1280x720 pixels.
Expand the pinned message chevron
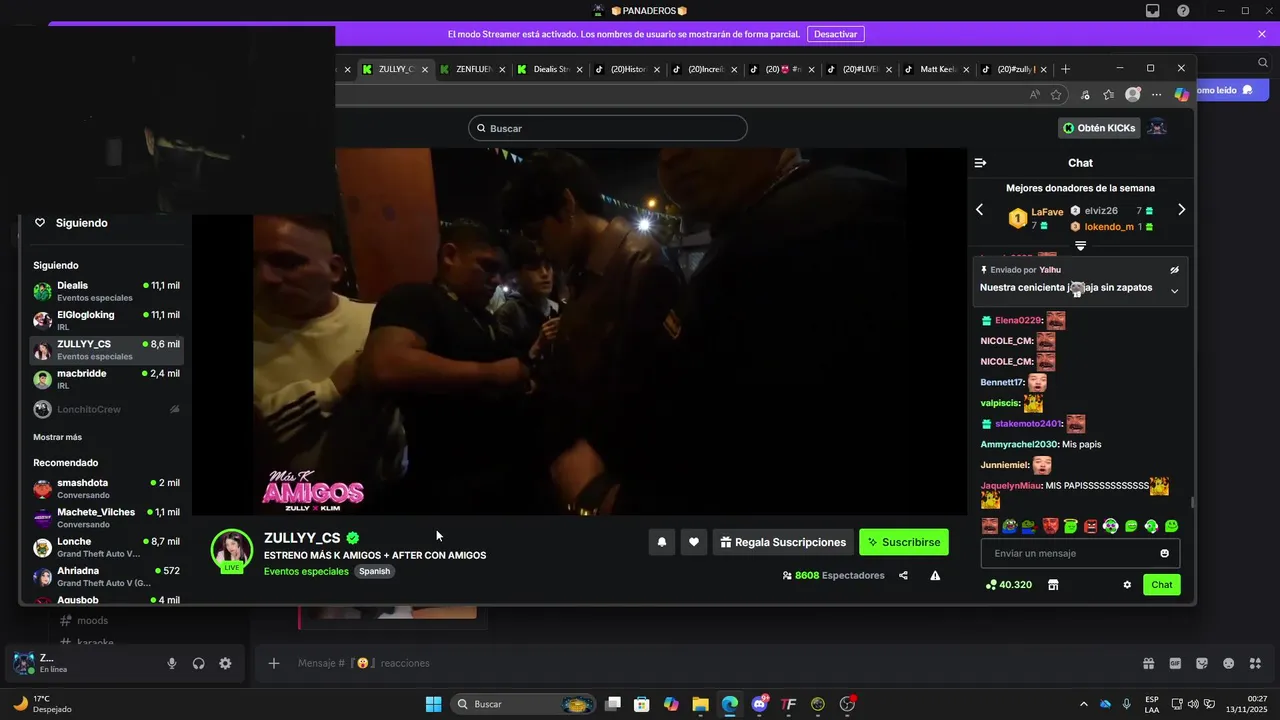(1175, 291)
